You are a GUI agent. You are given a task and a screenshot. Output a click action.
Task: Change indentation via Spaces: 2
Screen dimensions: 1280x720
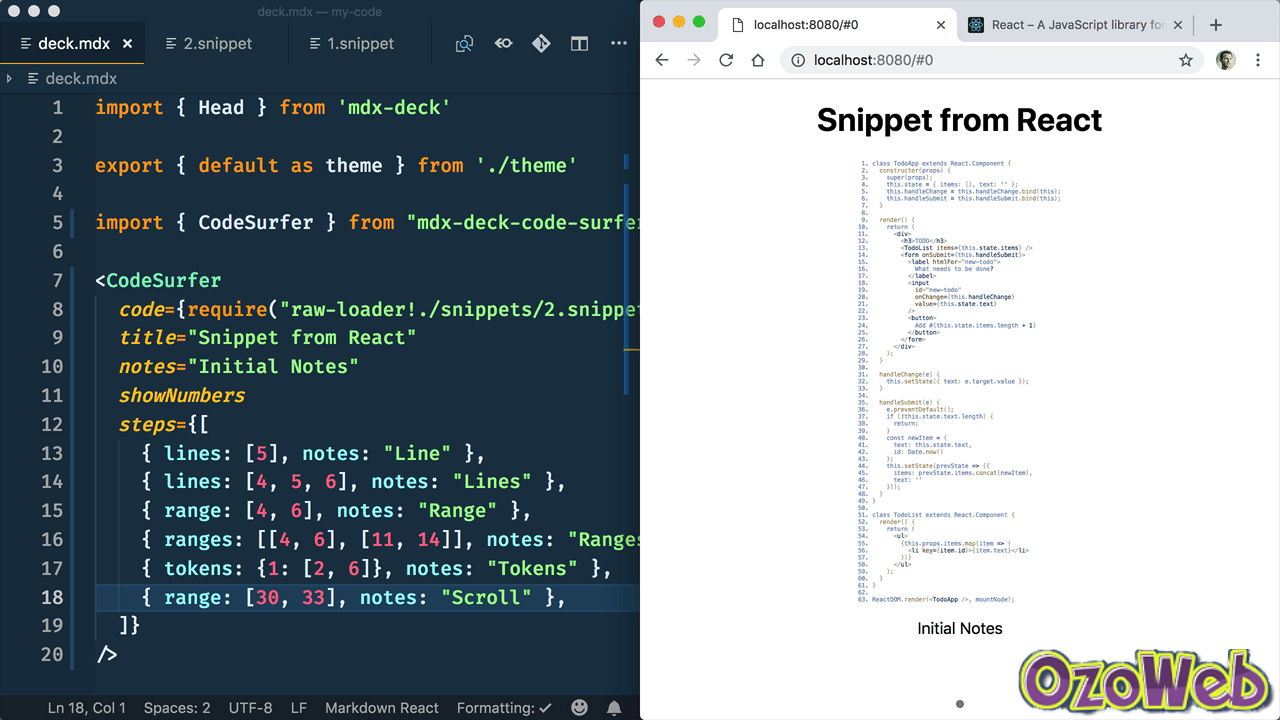[x=177, y=708]
